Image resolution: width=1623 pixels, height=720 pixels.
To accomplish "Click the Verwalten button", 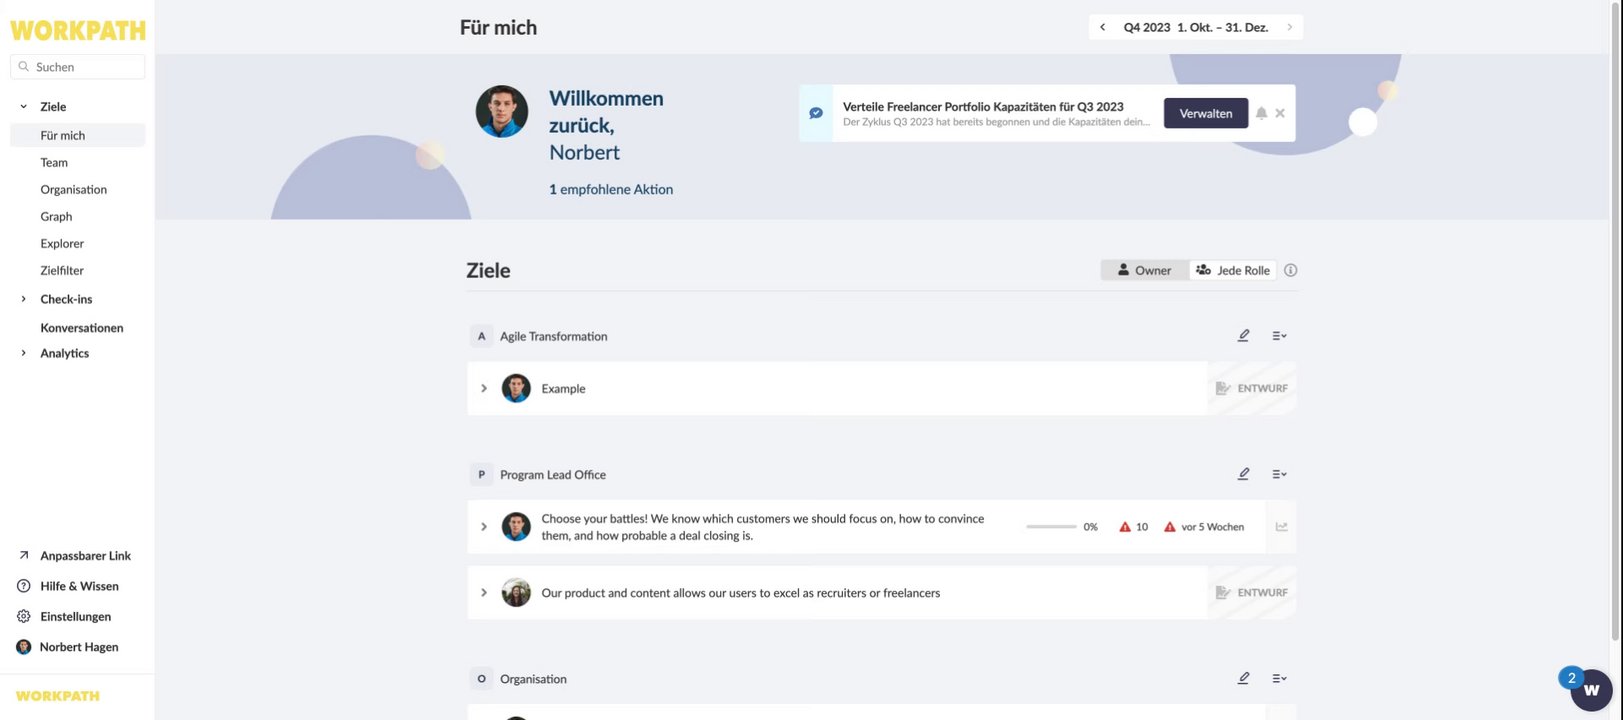I will [1205, 113].
